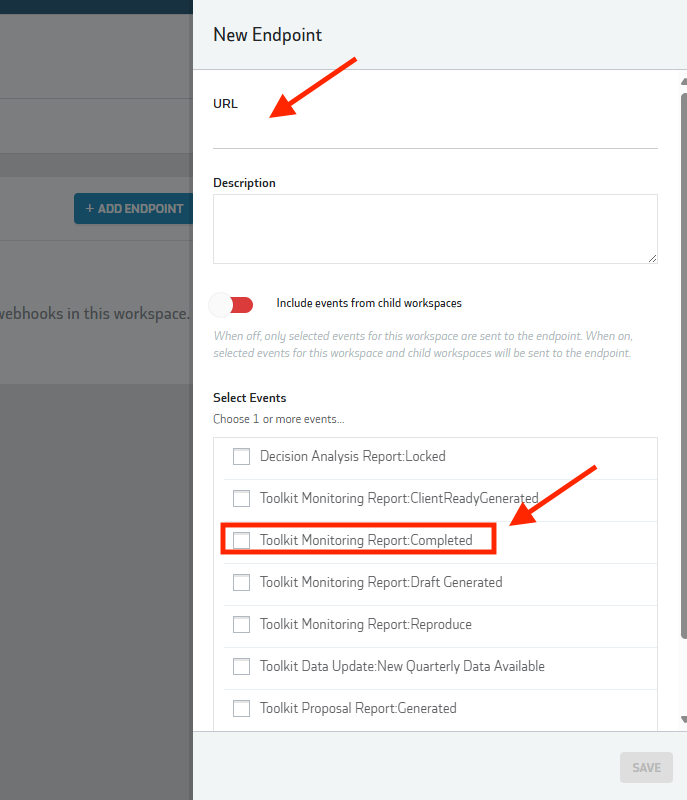Check the Toolkit Monitoring Report:Reproduce box

tap(241, 625)
